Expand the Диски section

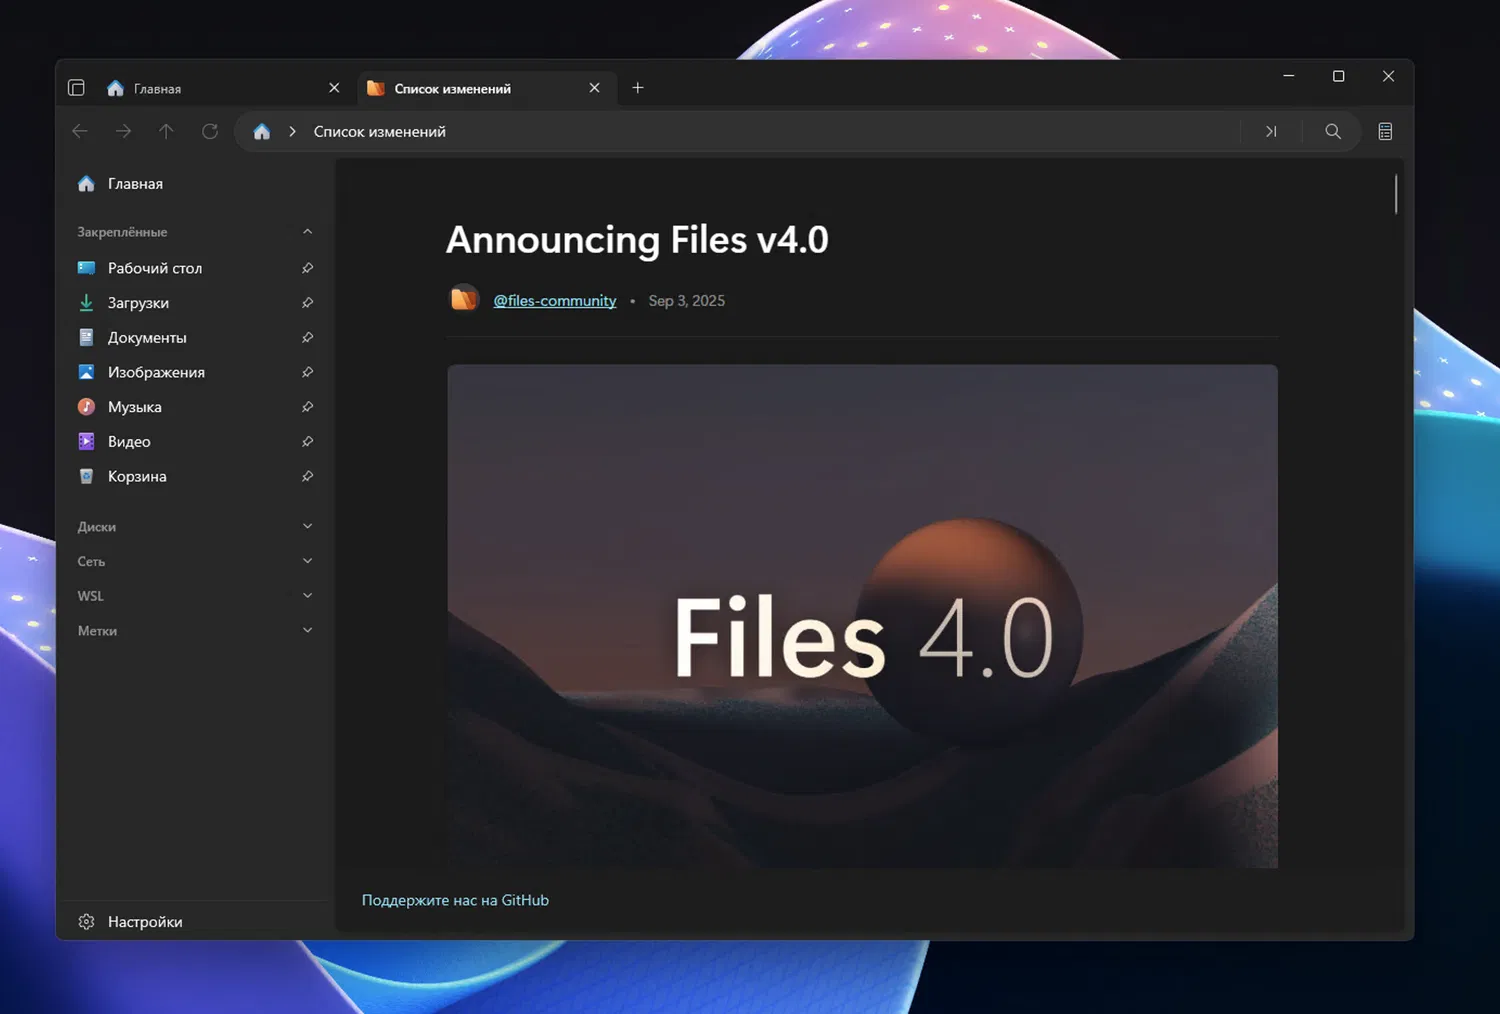[x=307, y=526]
